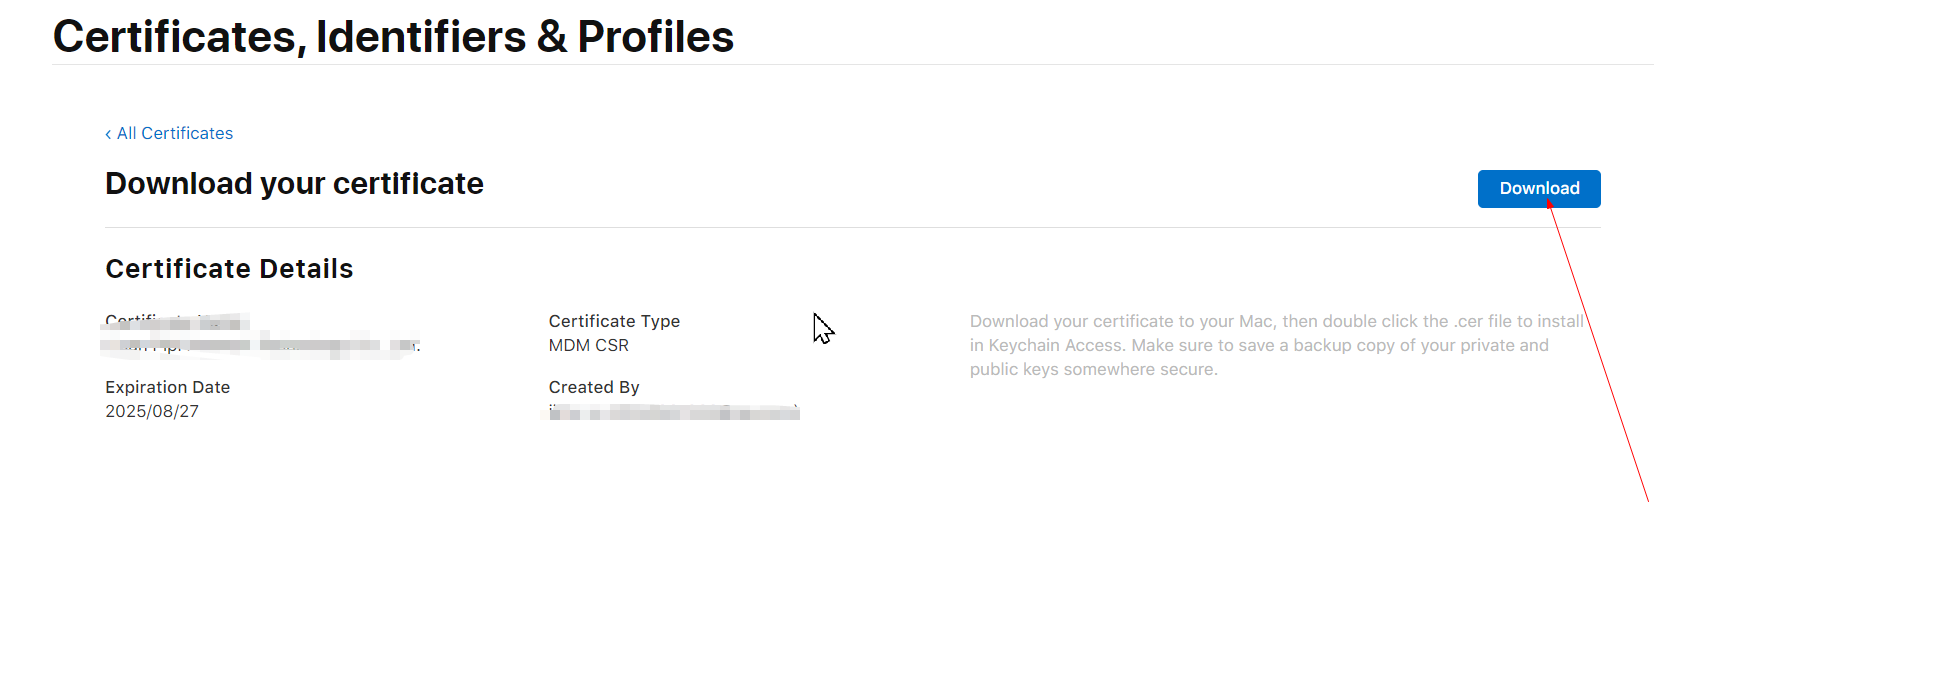Click the Keychain Access instructions paragraph
This screenshot has height=686, width=1951.
click(1277, 345)
